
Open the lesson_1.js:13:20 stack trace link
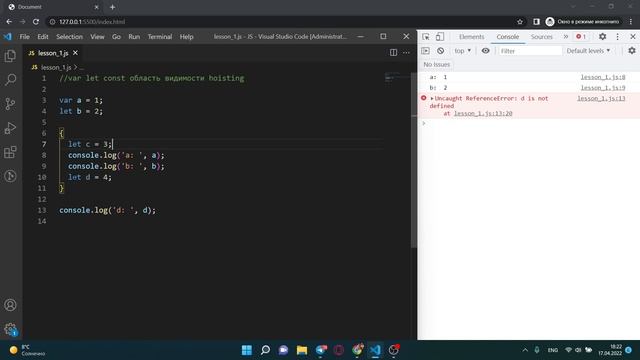point(483,113)
